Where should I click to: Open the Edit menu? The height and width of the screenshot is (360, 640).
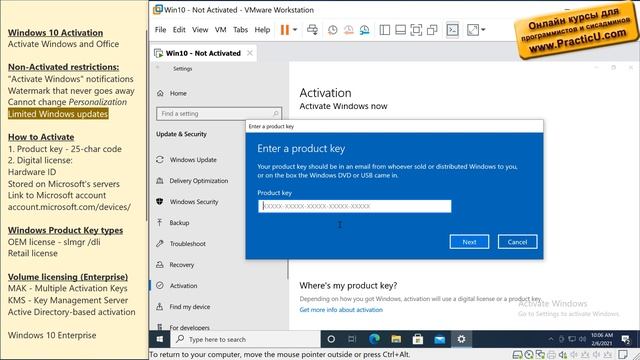coord(179,30)
